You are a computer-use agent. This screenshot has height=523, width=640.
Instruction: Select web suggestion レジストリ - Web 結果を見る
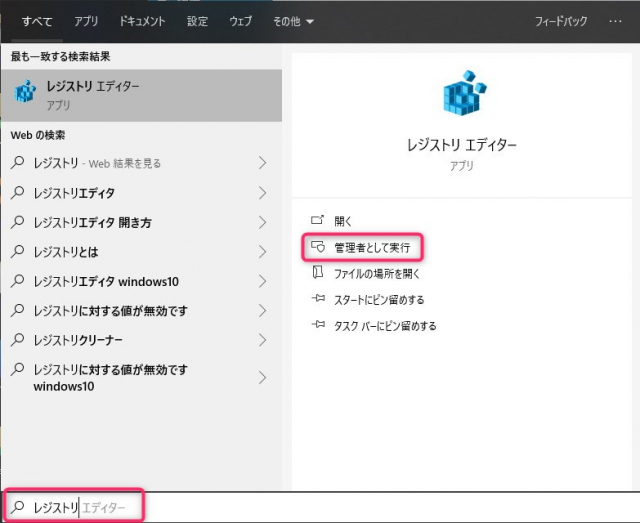[x=141, y=163]
